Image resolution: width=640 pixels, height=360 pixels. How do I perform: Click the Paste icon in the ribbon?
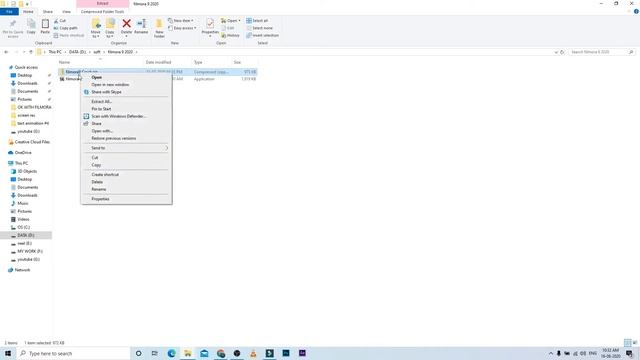point(45,24)
